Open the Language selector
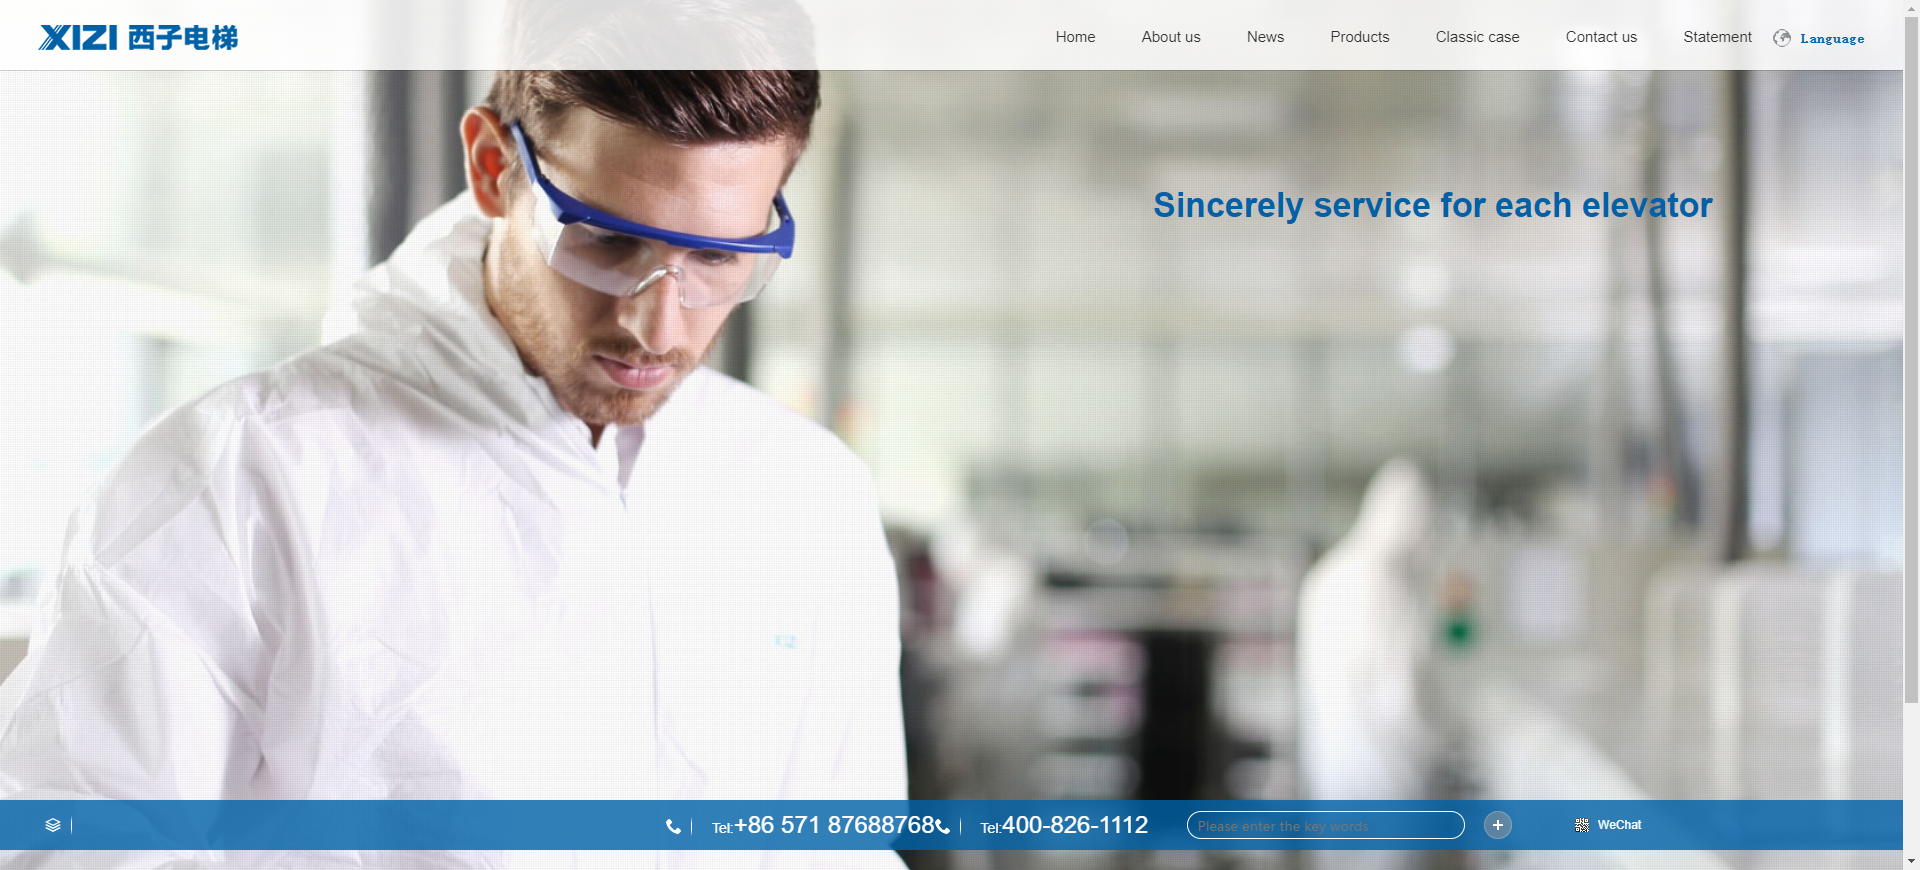 (1832, 38)
